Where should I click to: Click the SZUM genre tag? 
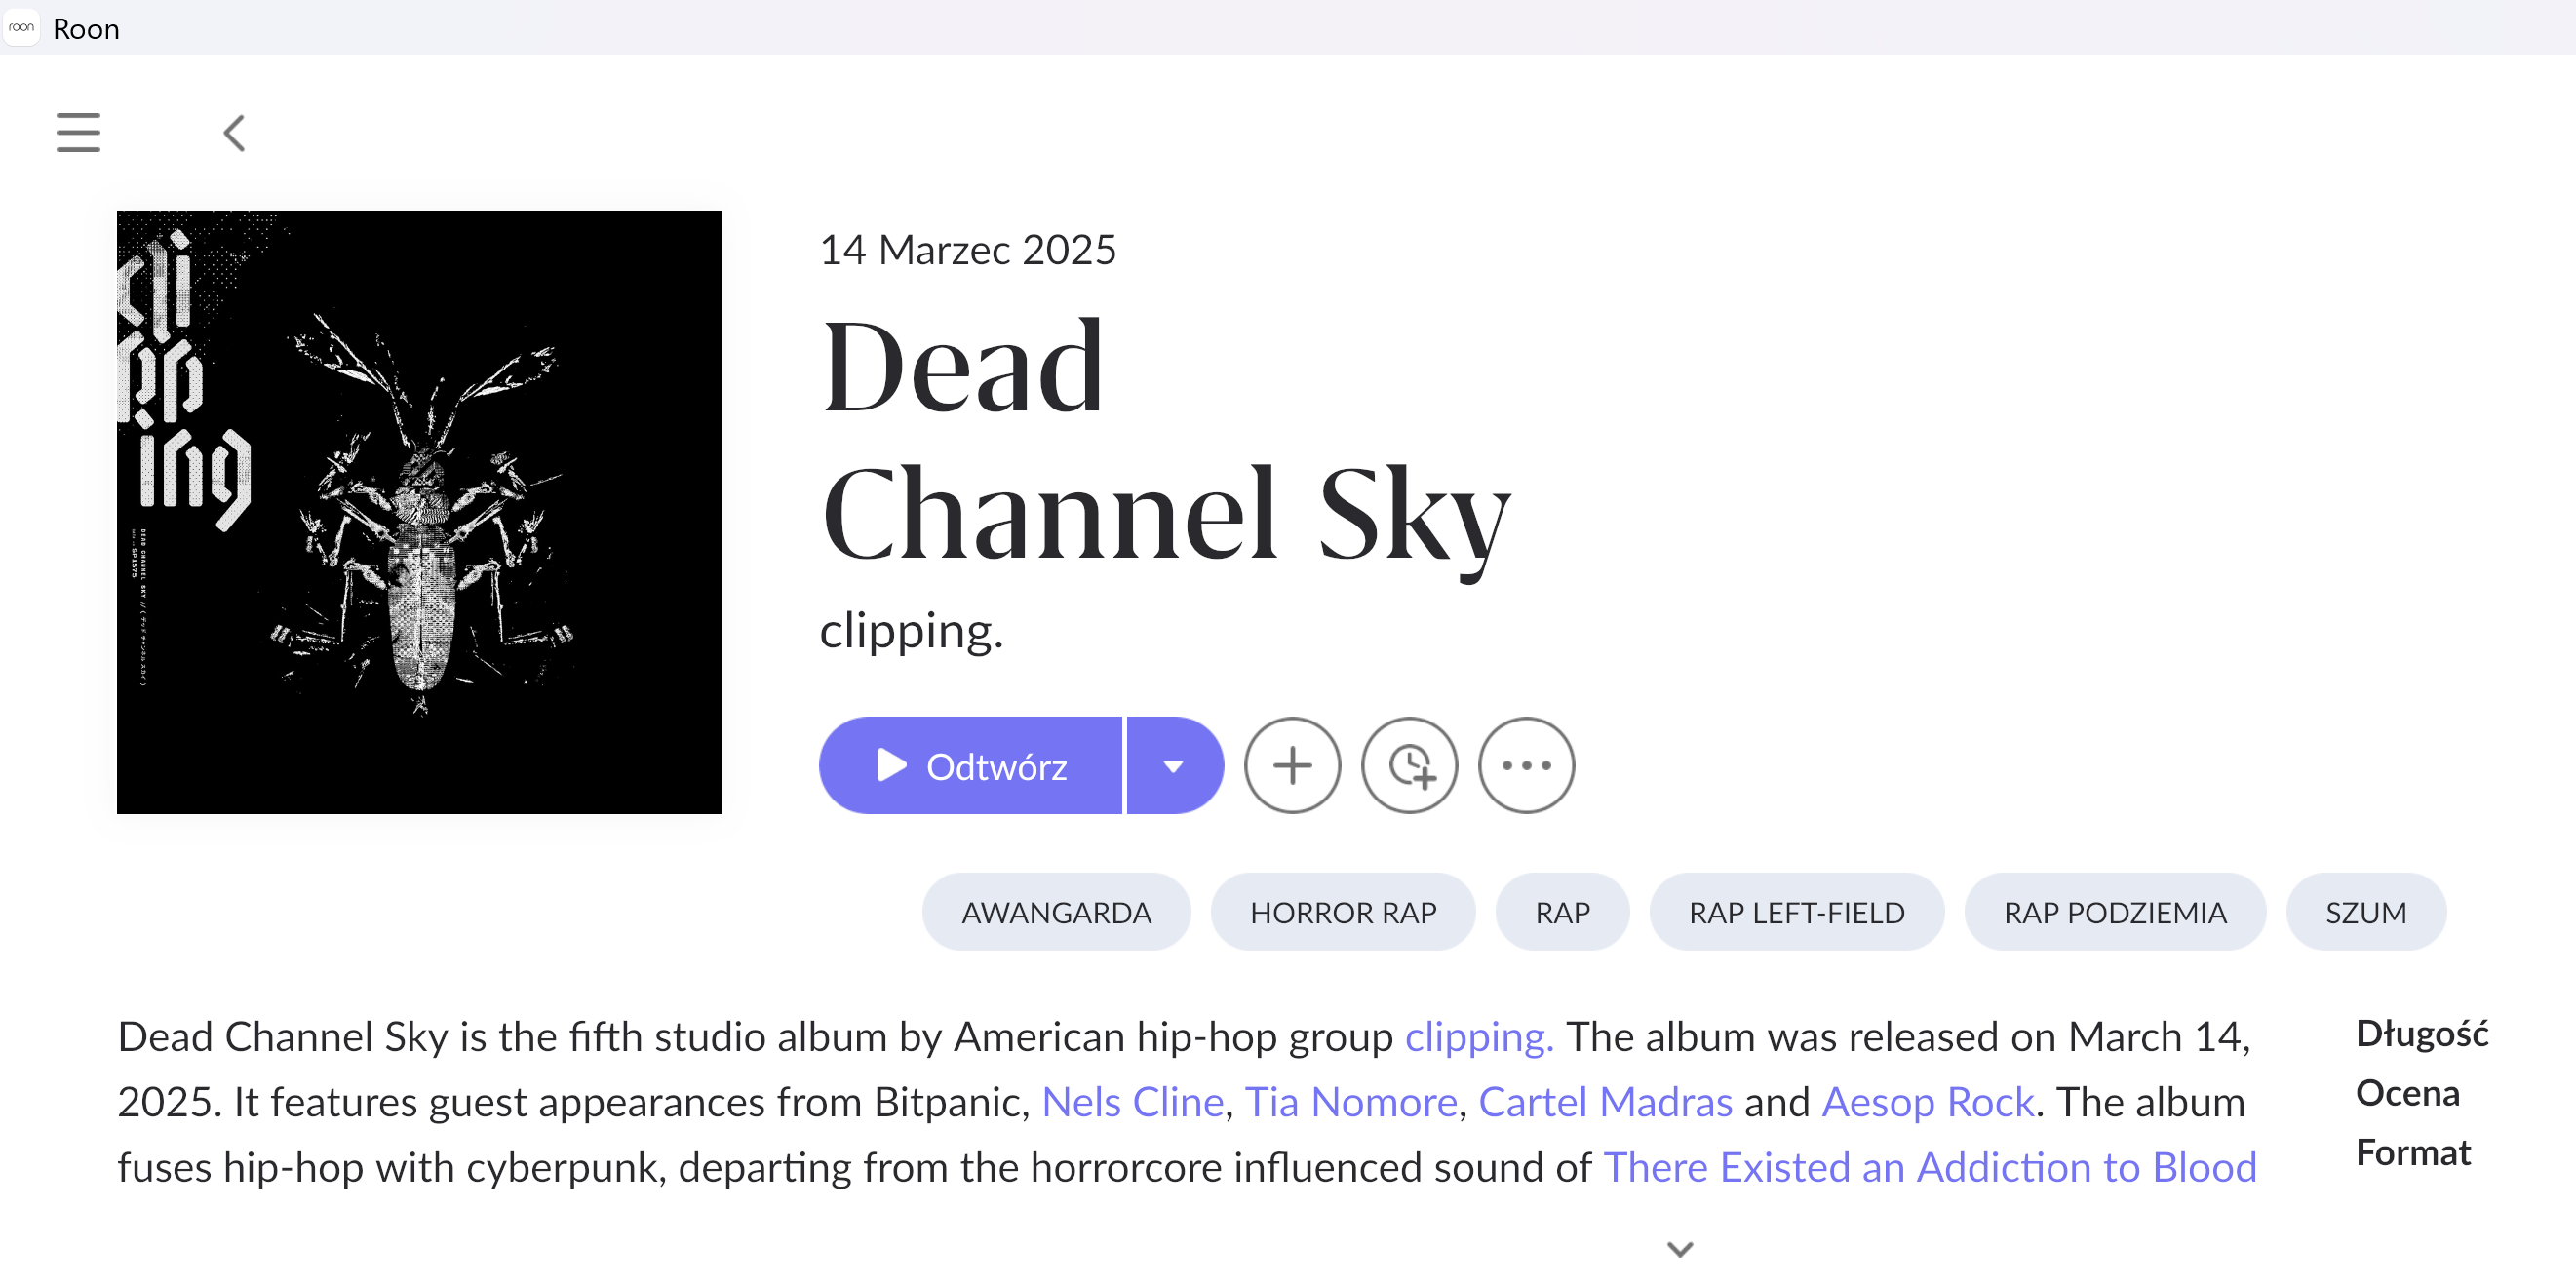(x=2364, y=912)
